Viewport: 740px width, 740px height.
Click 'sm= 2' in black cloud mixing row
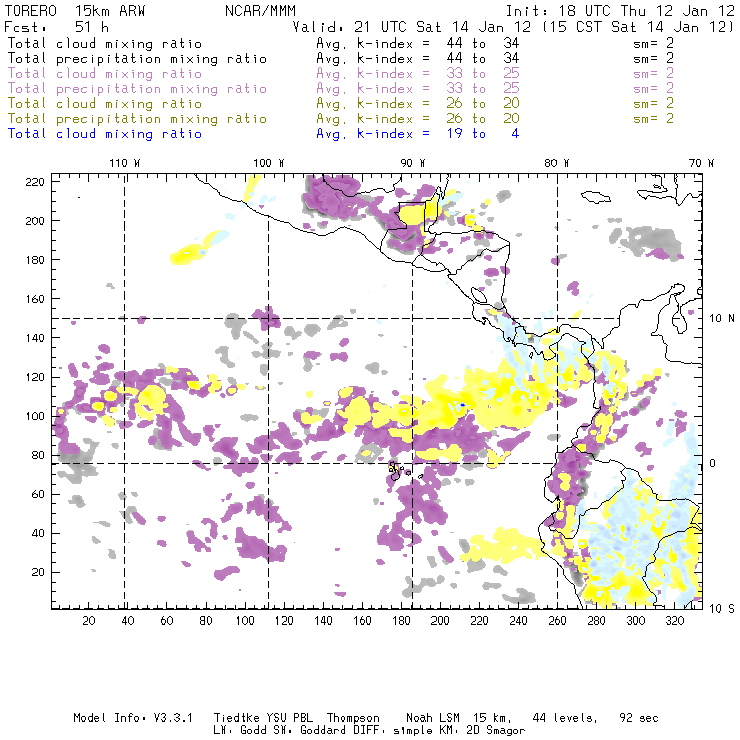[654, 43]
